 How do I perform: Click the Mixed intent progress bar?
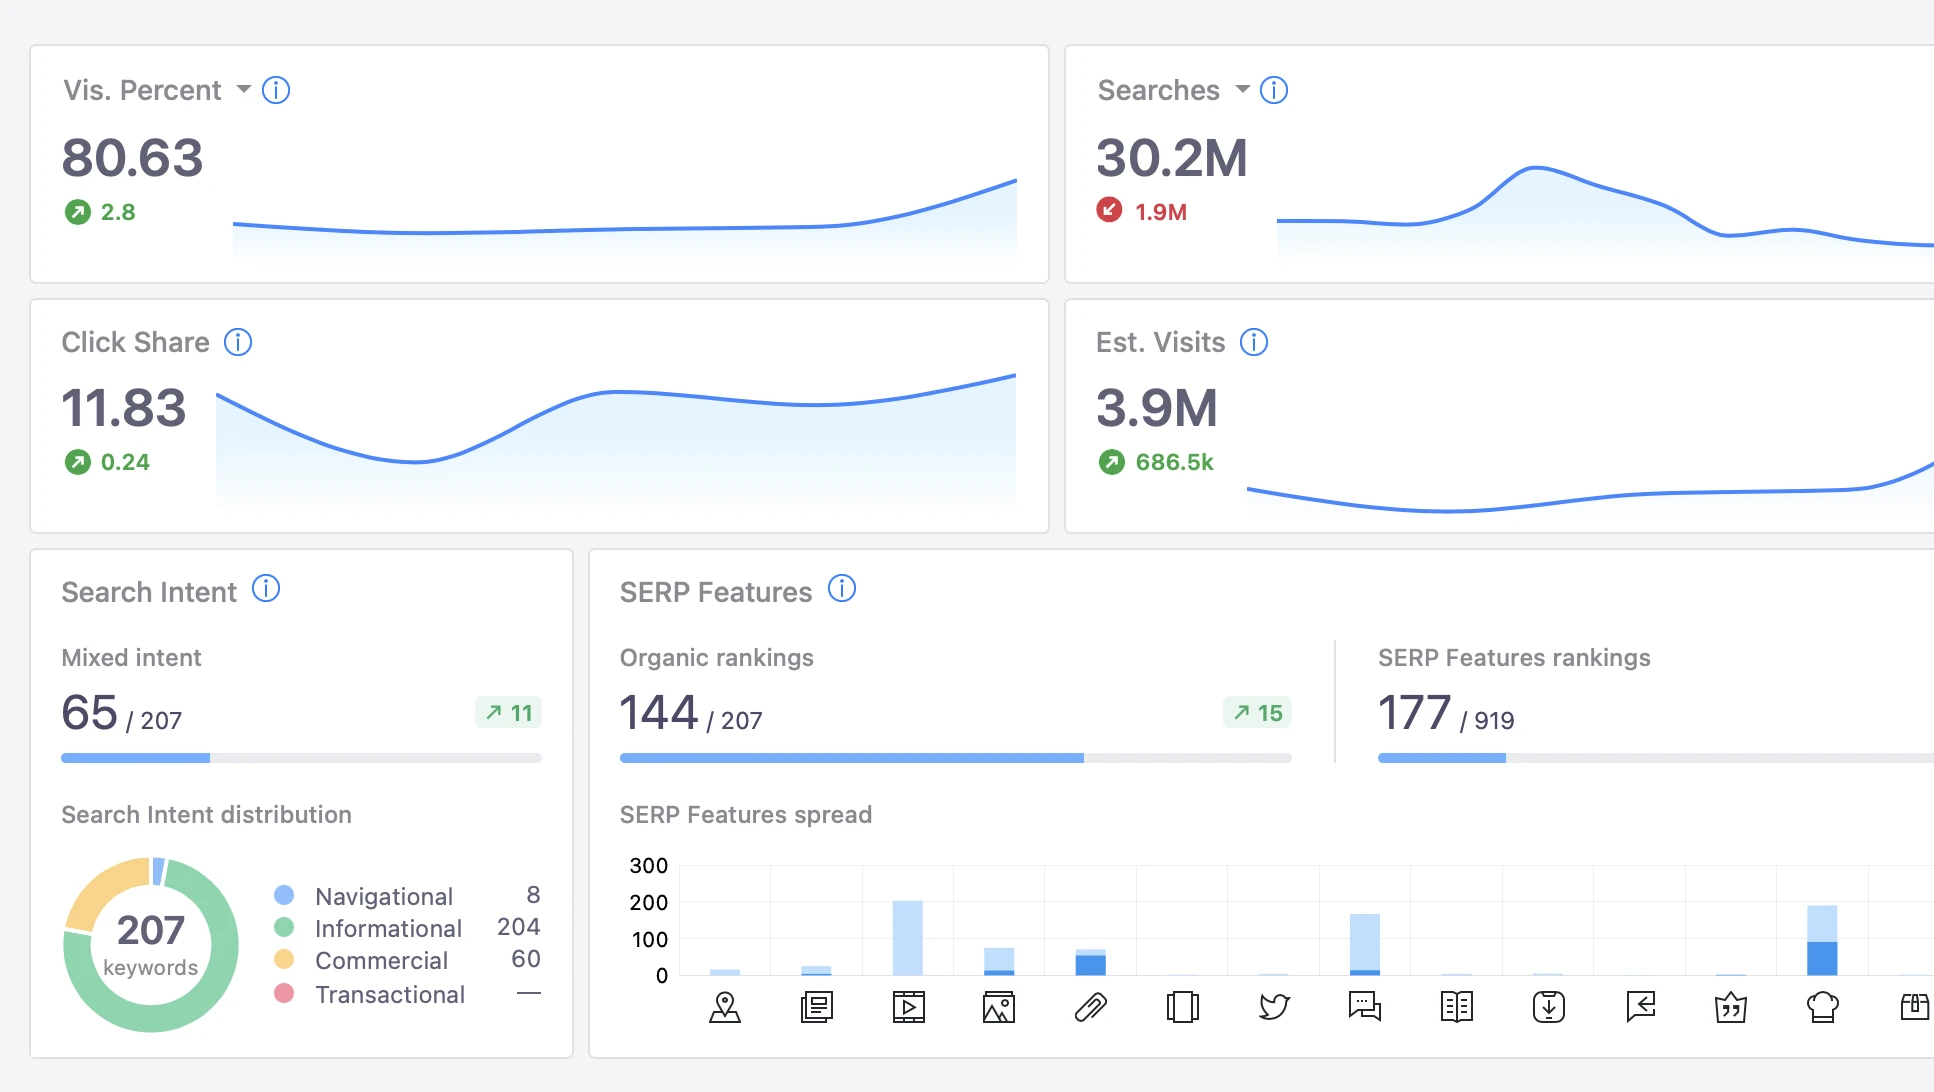[x=300, y=758]
